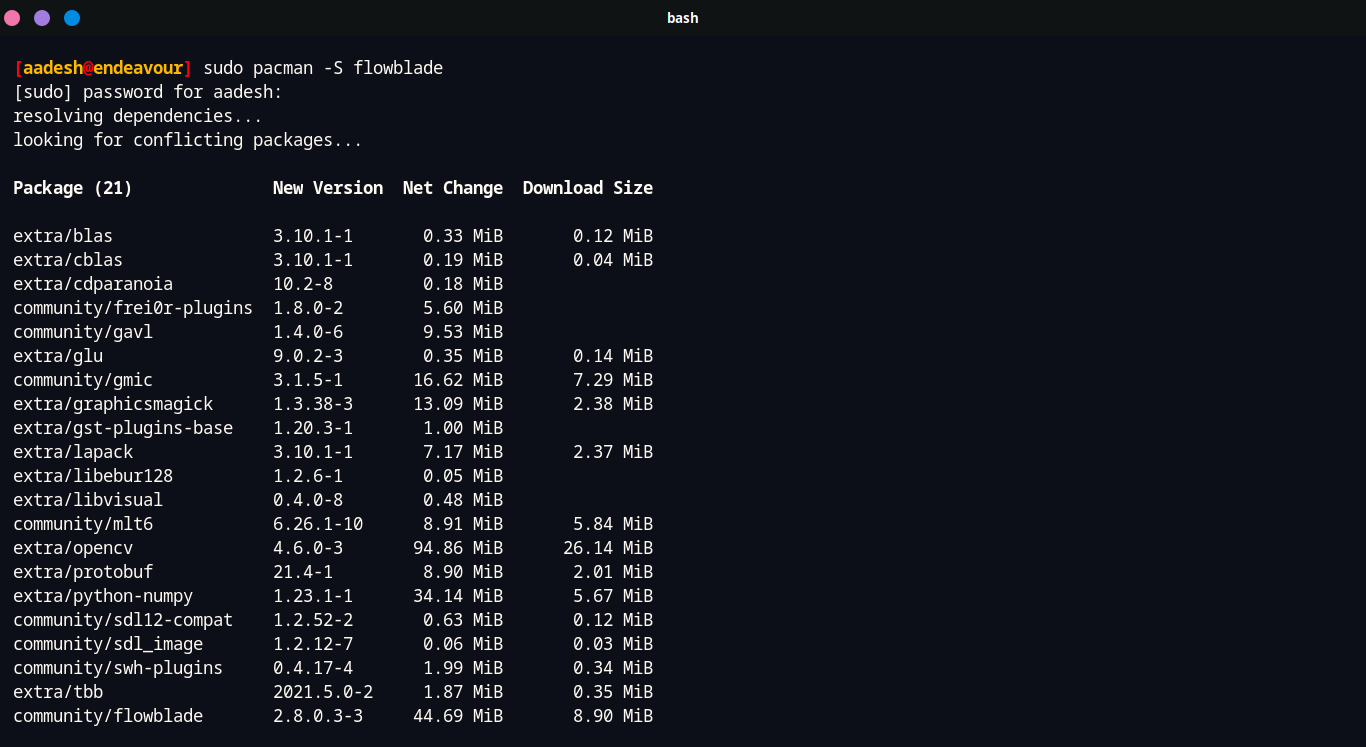Click the Net Change column header

click(x=452, y=187)
